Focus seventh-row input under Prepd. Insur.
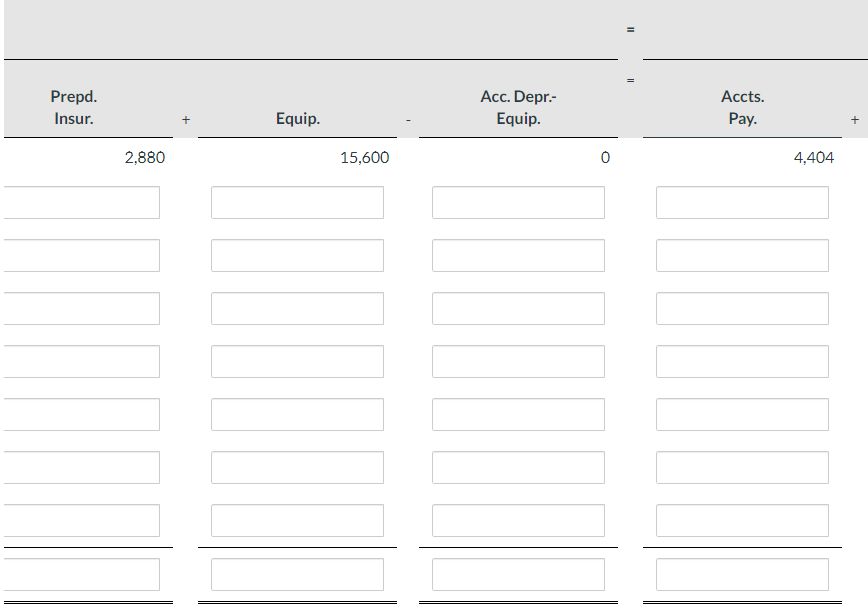This screenshot has height=616, width=868. (82, 520)
